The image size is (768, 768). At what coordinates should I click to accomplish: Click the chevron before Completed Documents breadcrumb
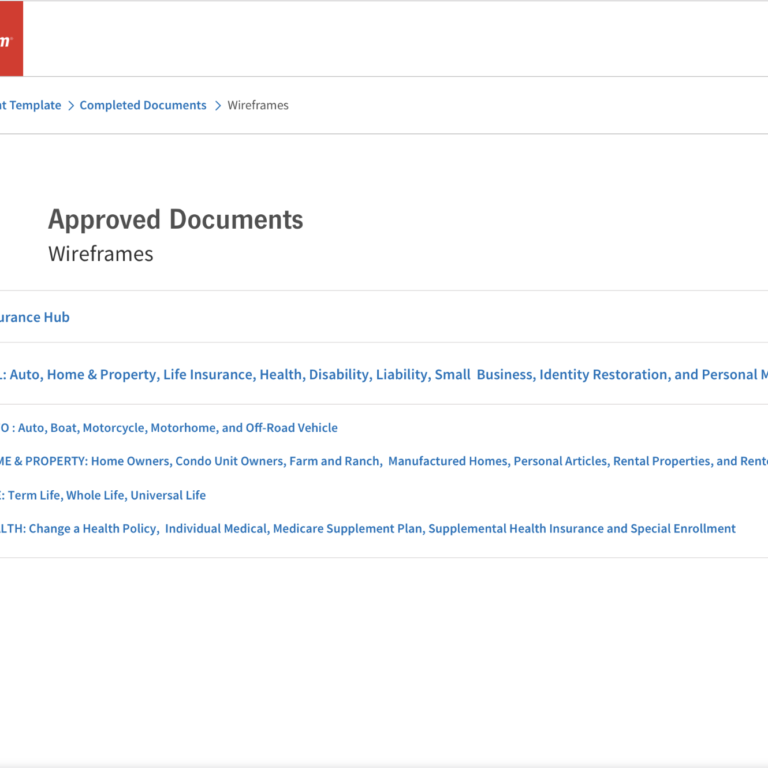tap(70, 105)
